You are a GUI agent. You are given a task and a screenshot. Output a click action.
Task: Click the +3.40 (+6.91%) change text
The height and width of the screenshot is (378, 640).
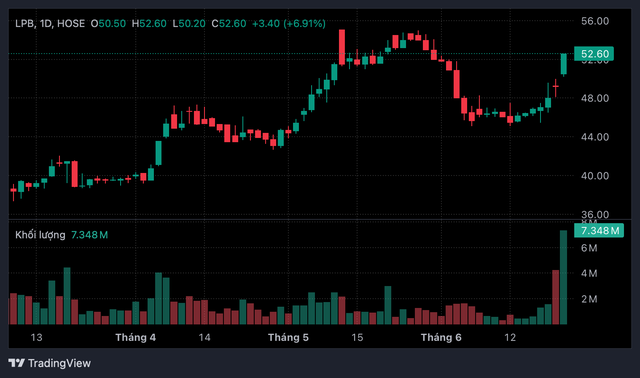click(x=289, y=24)
